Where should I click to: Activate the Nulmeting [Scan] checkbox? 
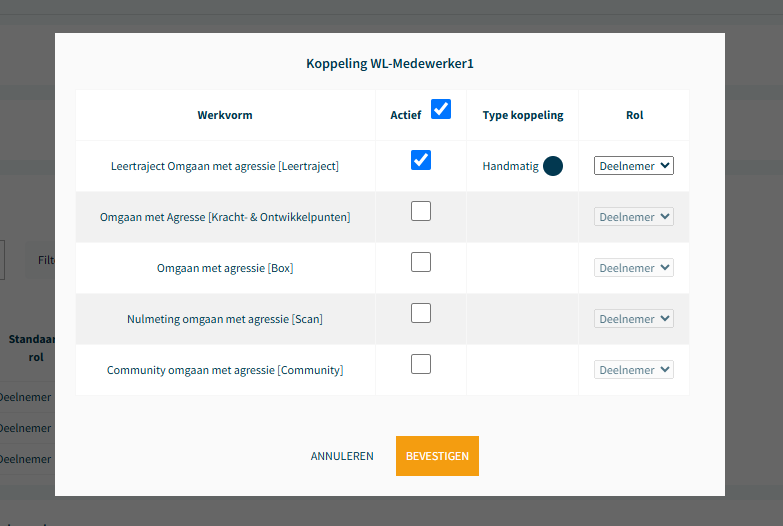point(421,313)
